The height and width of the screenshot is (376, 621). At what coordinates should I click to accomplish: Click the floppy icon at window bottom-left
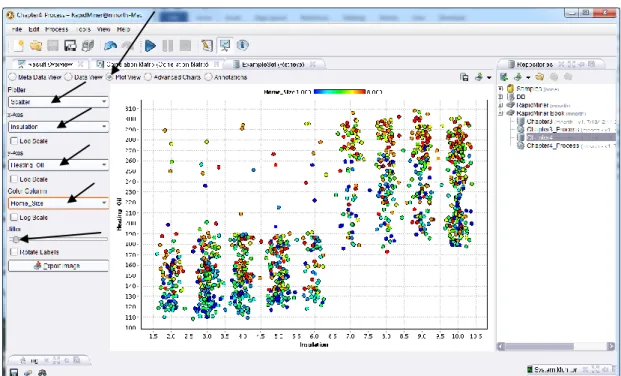click(x=14, y=372)
